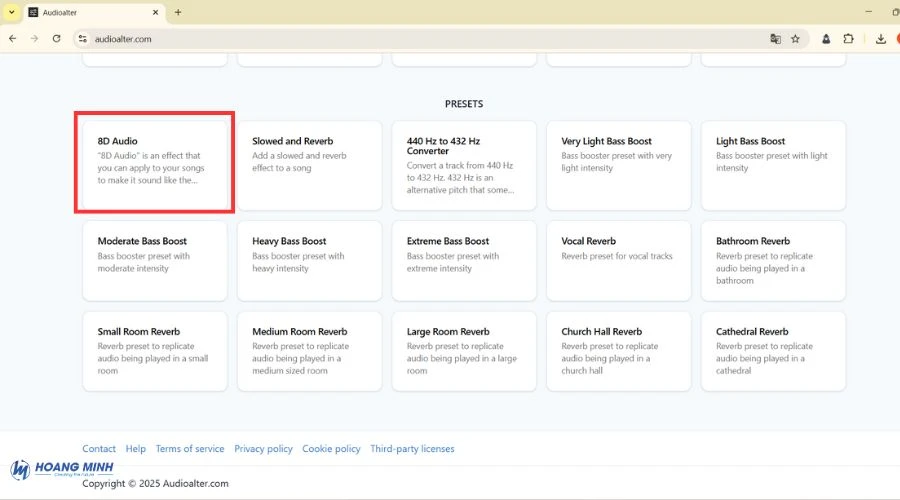Choose the Extreme Bass Boost preset
This screenshot has width=900, height=500.
click(x=464, y=261)
